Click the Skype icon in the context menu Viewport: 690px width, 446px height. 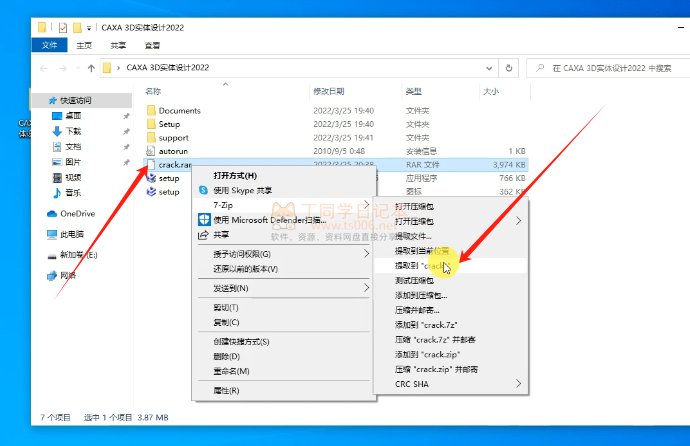pos(203,190)
